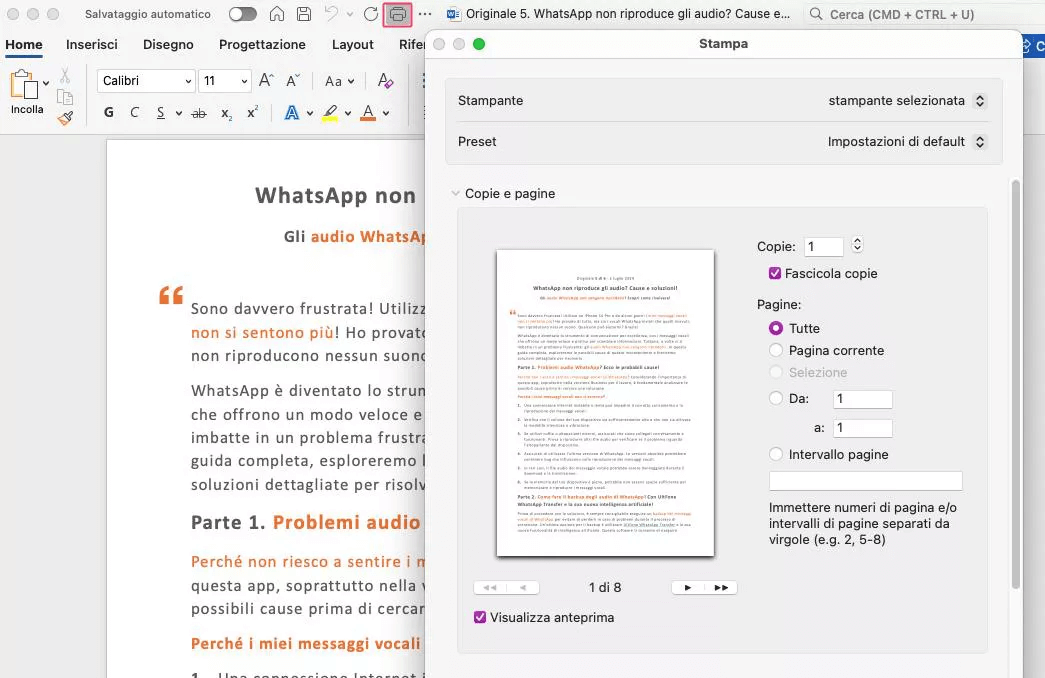Open the highlight color dropdown arrow
Viewport: 1045px width, 678px height.
coord(348,113)
